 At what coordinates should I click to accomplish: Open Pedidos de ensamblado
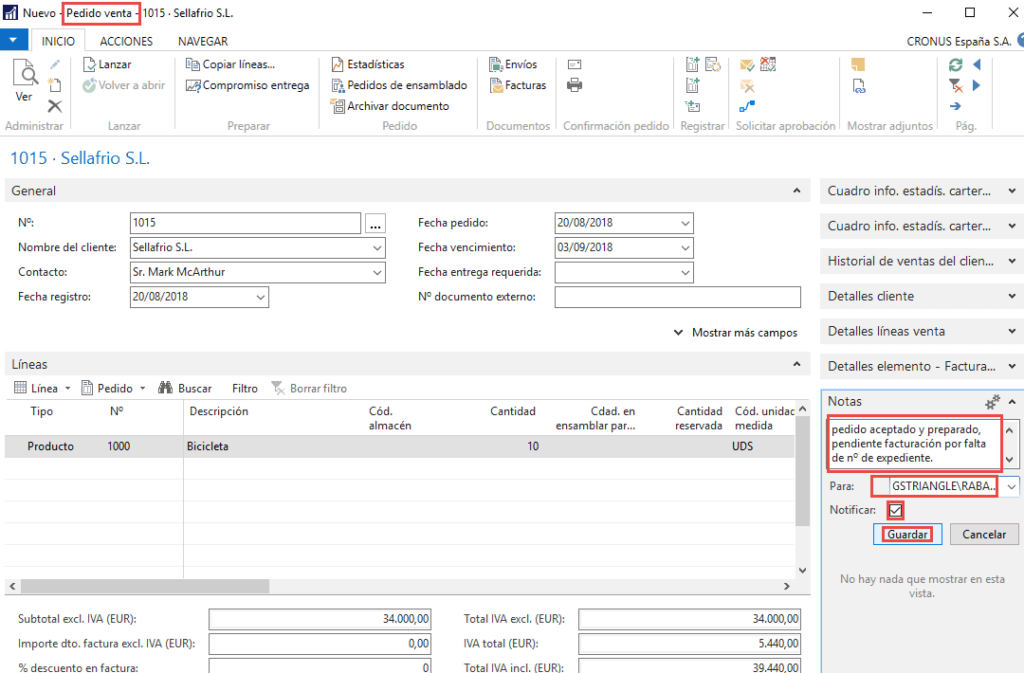pos(338,85)
